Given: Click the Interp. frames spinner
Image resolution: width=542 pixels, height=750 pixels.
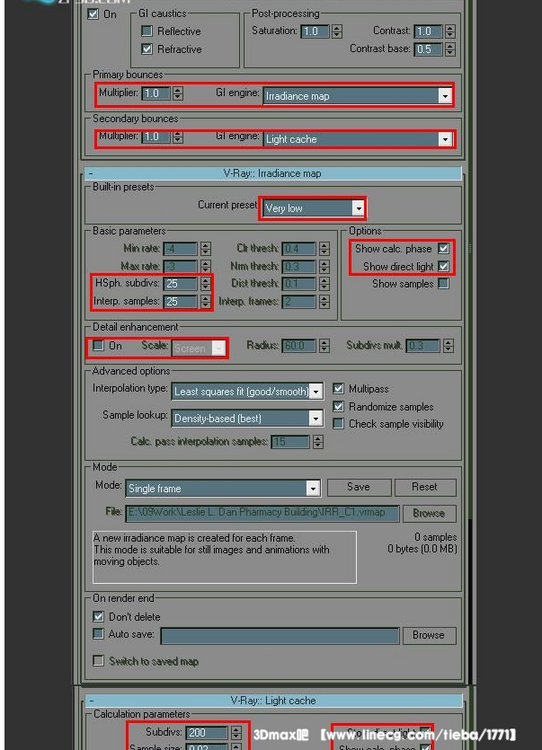Looking at the screenshot, I should click(324, 301).
